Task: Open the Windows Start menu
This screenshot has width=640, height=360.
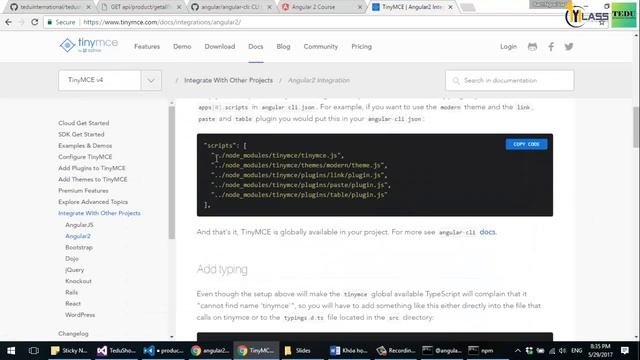Action: 11,351
